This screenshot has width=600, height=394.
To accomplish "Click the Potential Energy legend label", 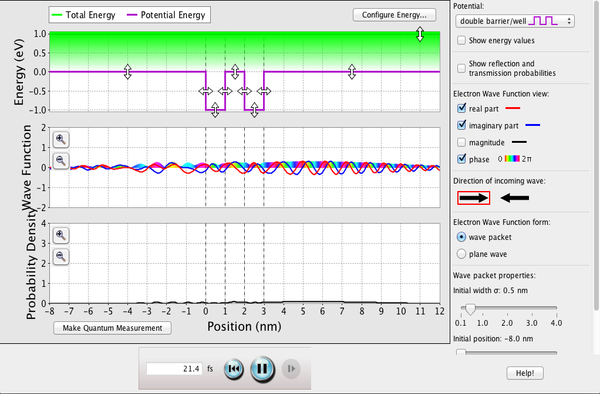I will tap(173, 15).
